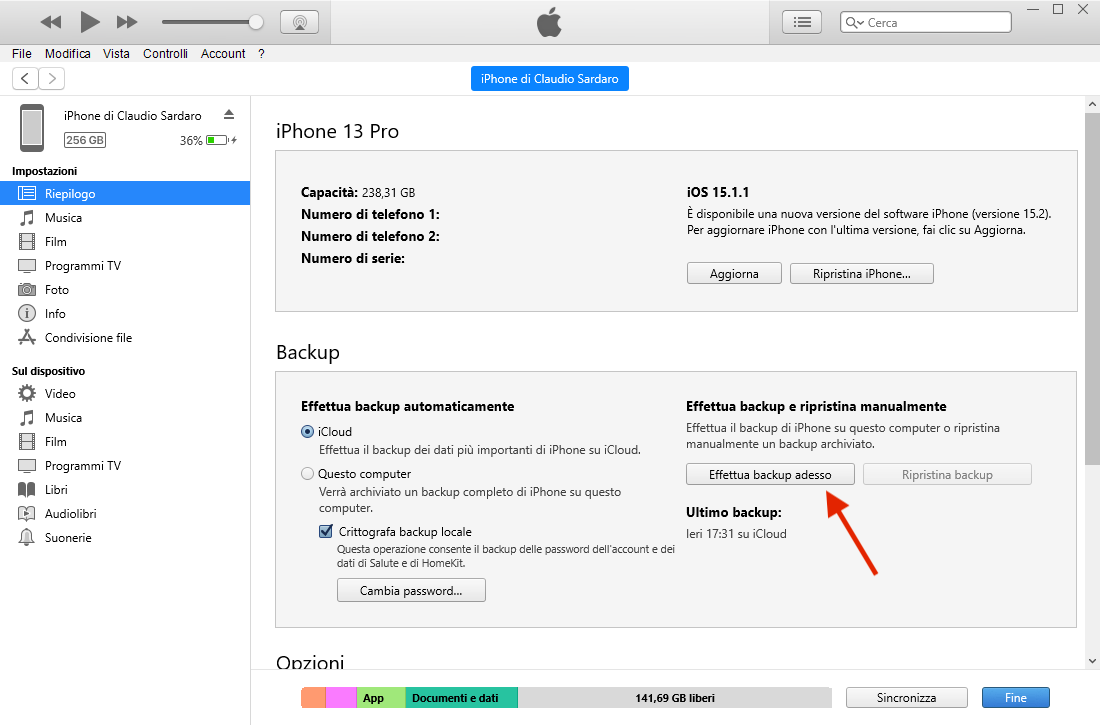Click the Aggiorna button
The image size is (1100, 725).
point(734,274)
